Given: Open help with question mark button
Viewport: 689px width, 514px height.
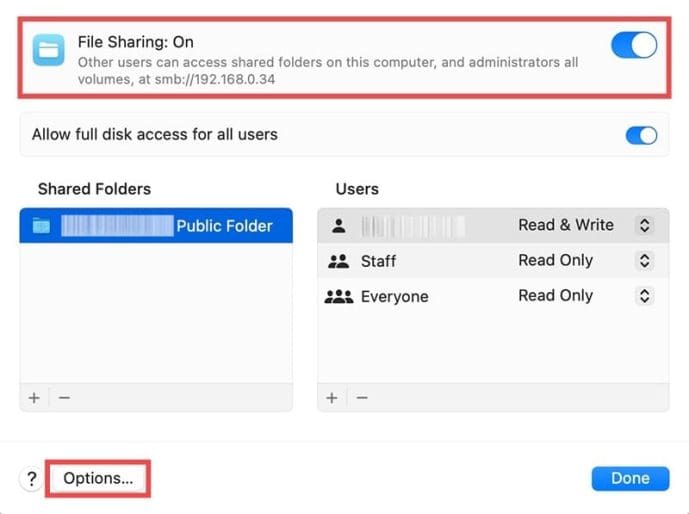Looking at the screenshot, I should 32,479.
